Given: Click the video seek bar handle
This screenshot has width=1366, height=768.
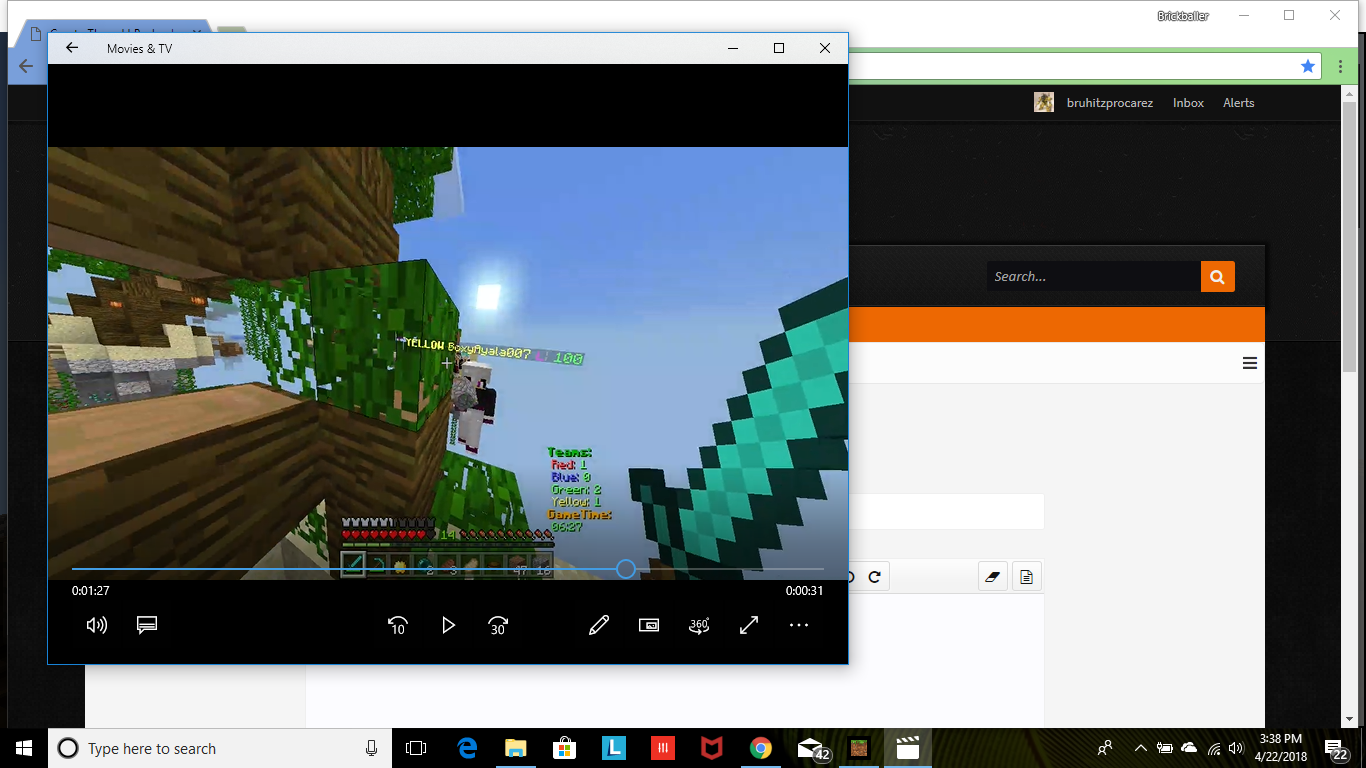Looking at the screenshot, I should 626,569.
